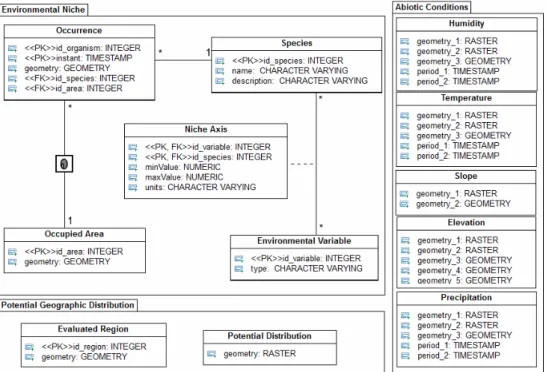
Task: Click the icon beside <<PK>>id_region in Evaluated Region
Action: tap(30, 347)
